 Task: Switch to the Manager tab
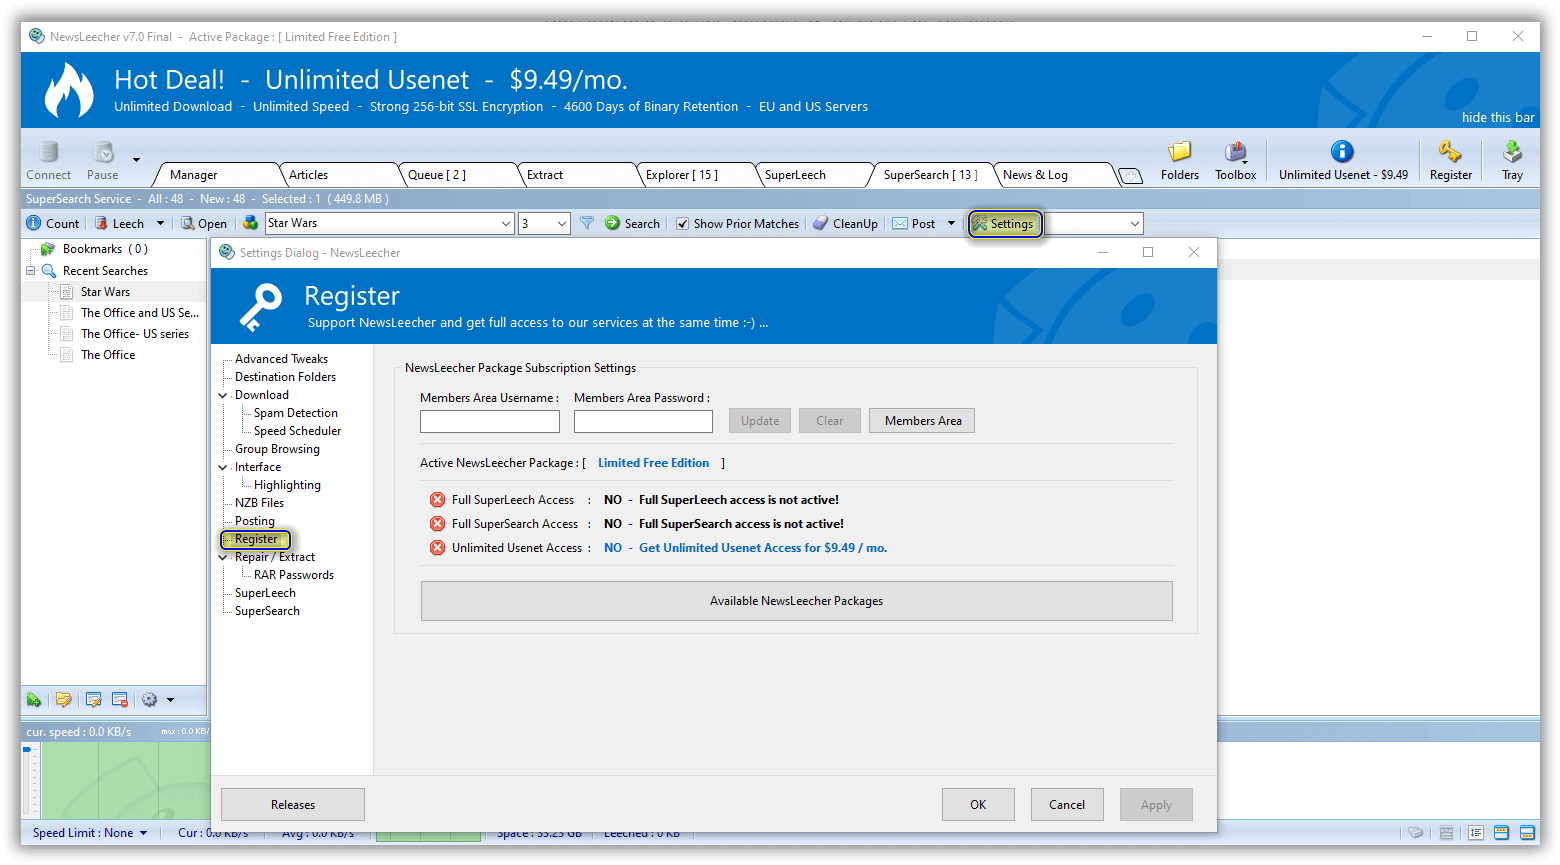pyautogui.click(x=216, y=175)
